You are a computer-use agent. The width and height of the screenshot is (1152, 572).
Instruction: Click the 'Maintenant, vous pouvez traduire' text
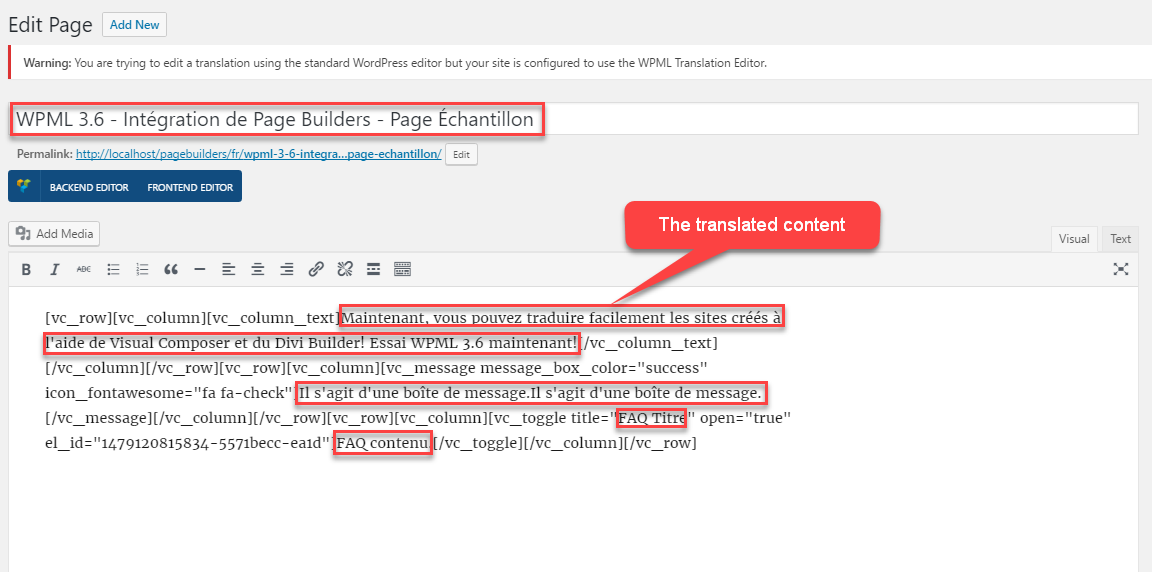[464, 318]
